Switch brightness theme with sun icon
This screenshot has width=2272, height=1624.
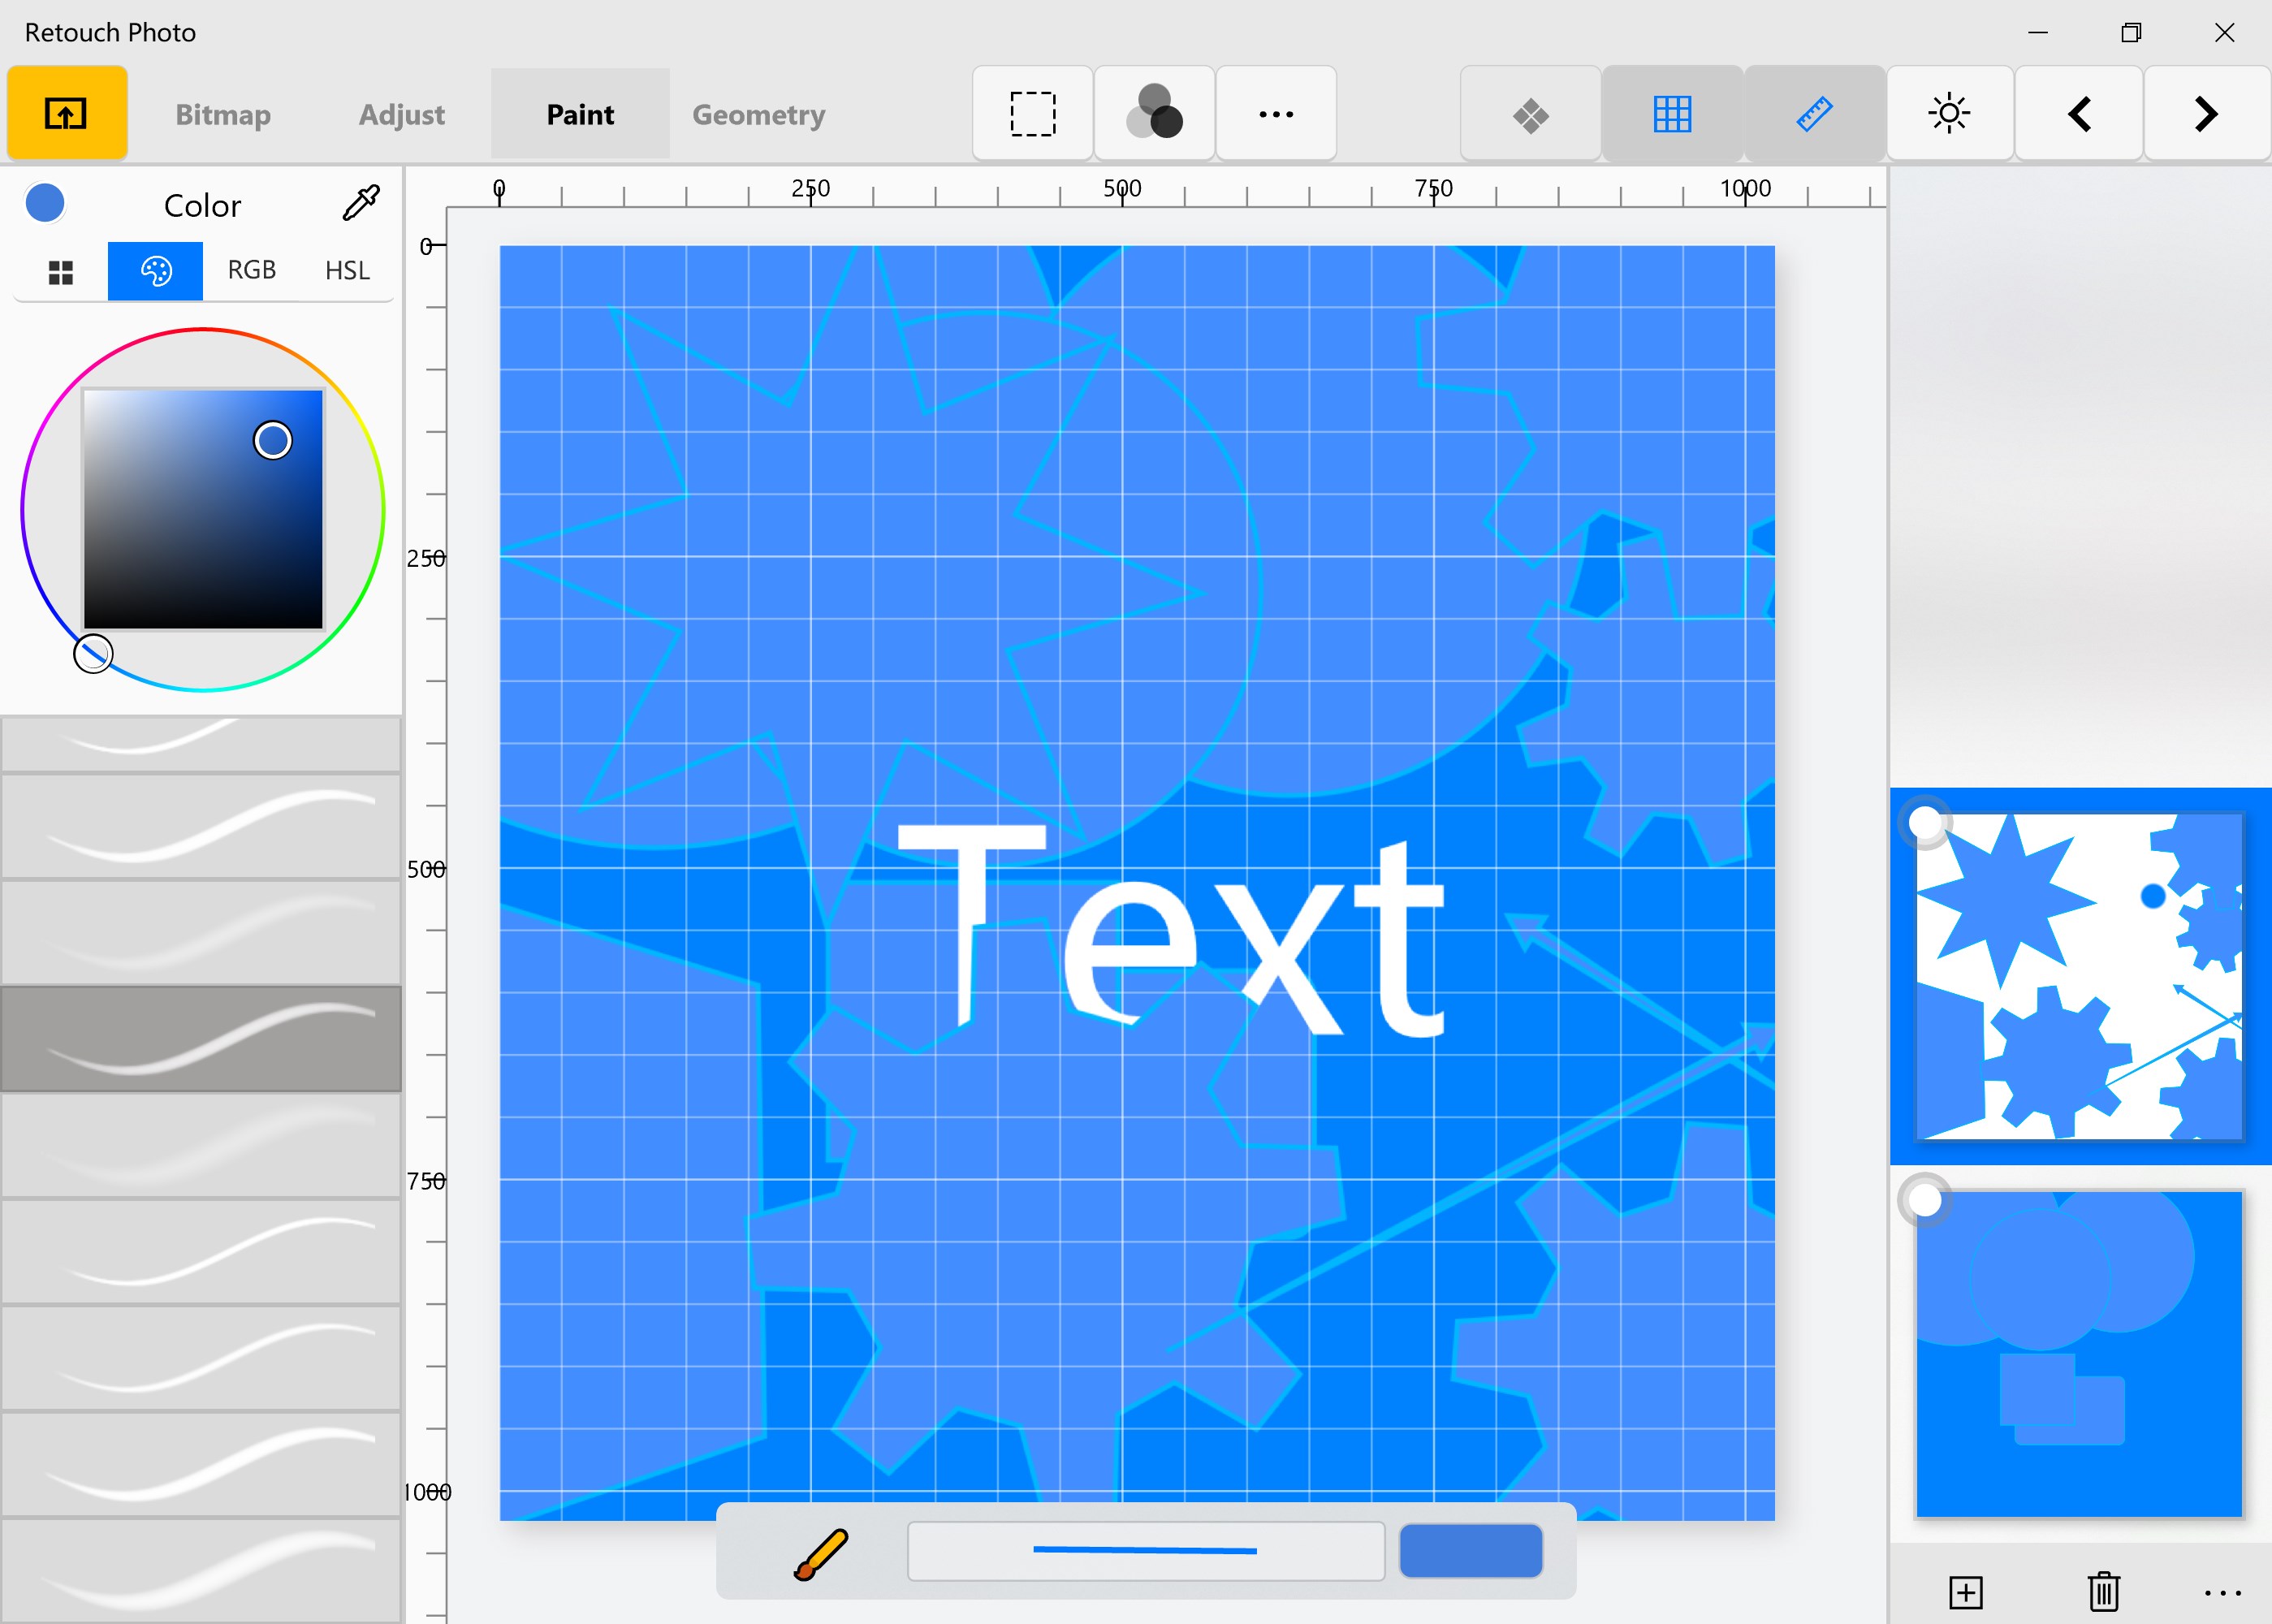[x=1948, y=114]
